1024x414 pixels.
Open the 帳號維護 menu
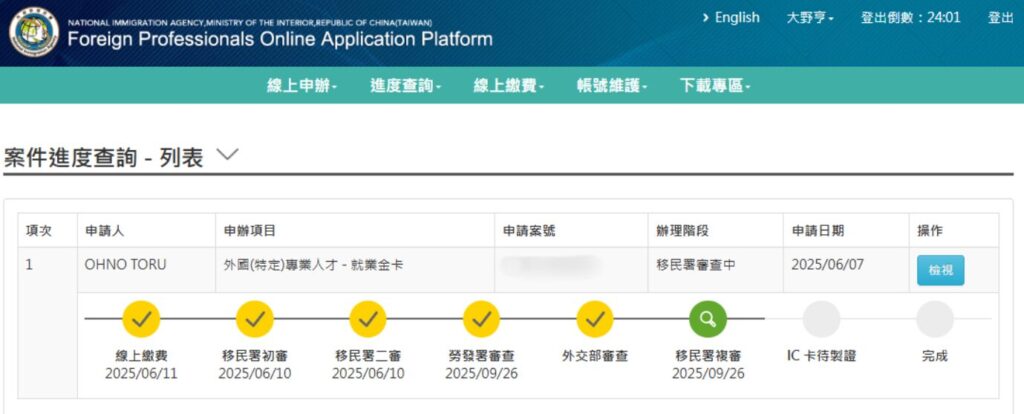coord(612,86)
